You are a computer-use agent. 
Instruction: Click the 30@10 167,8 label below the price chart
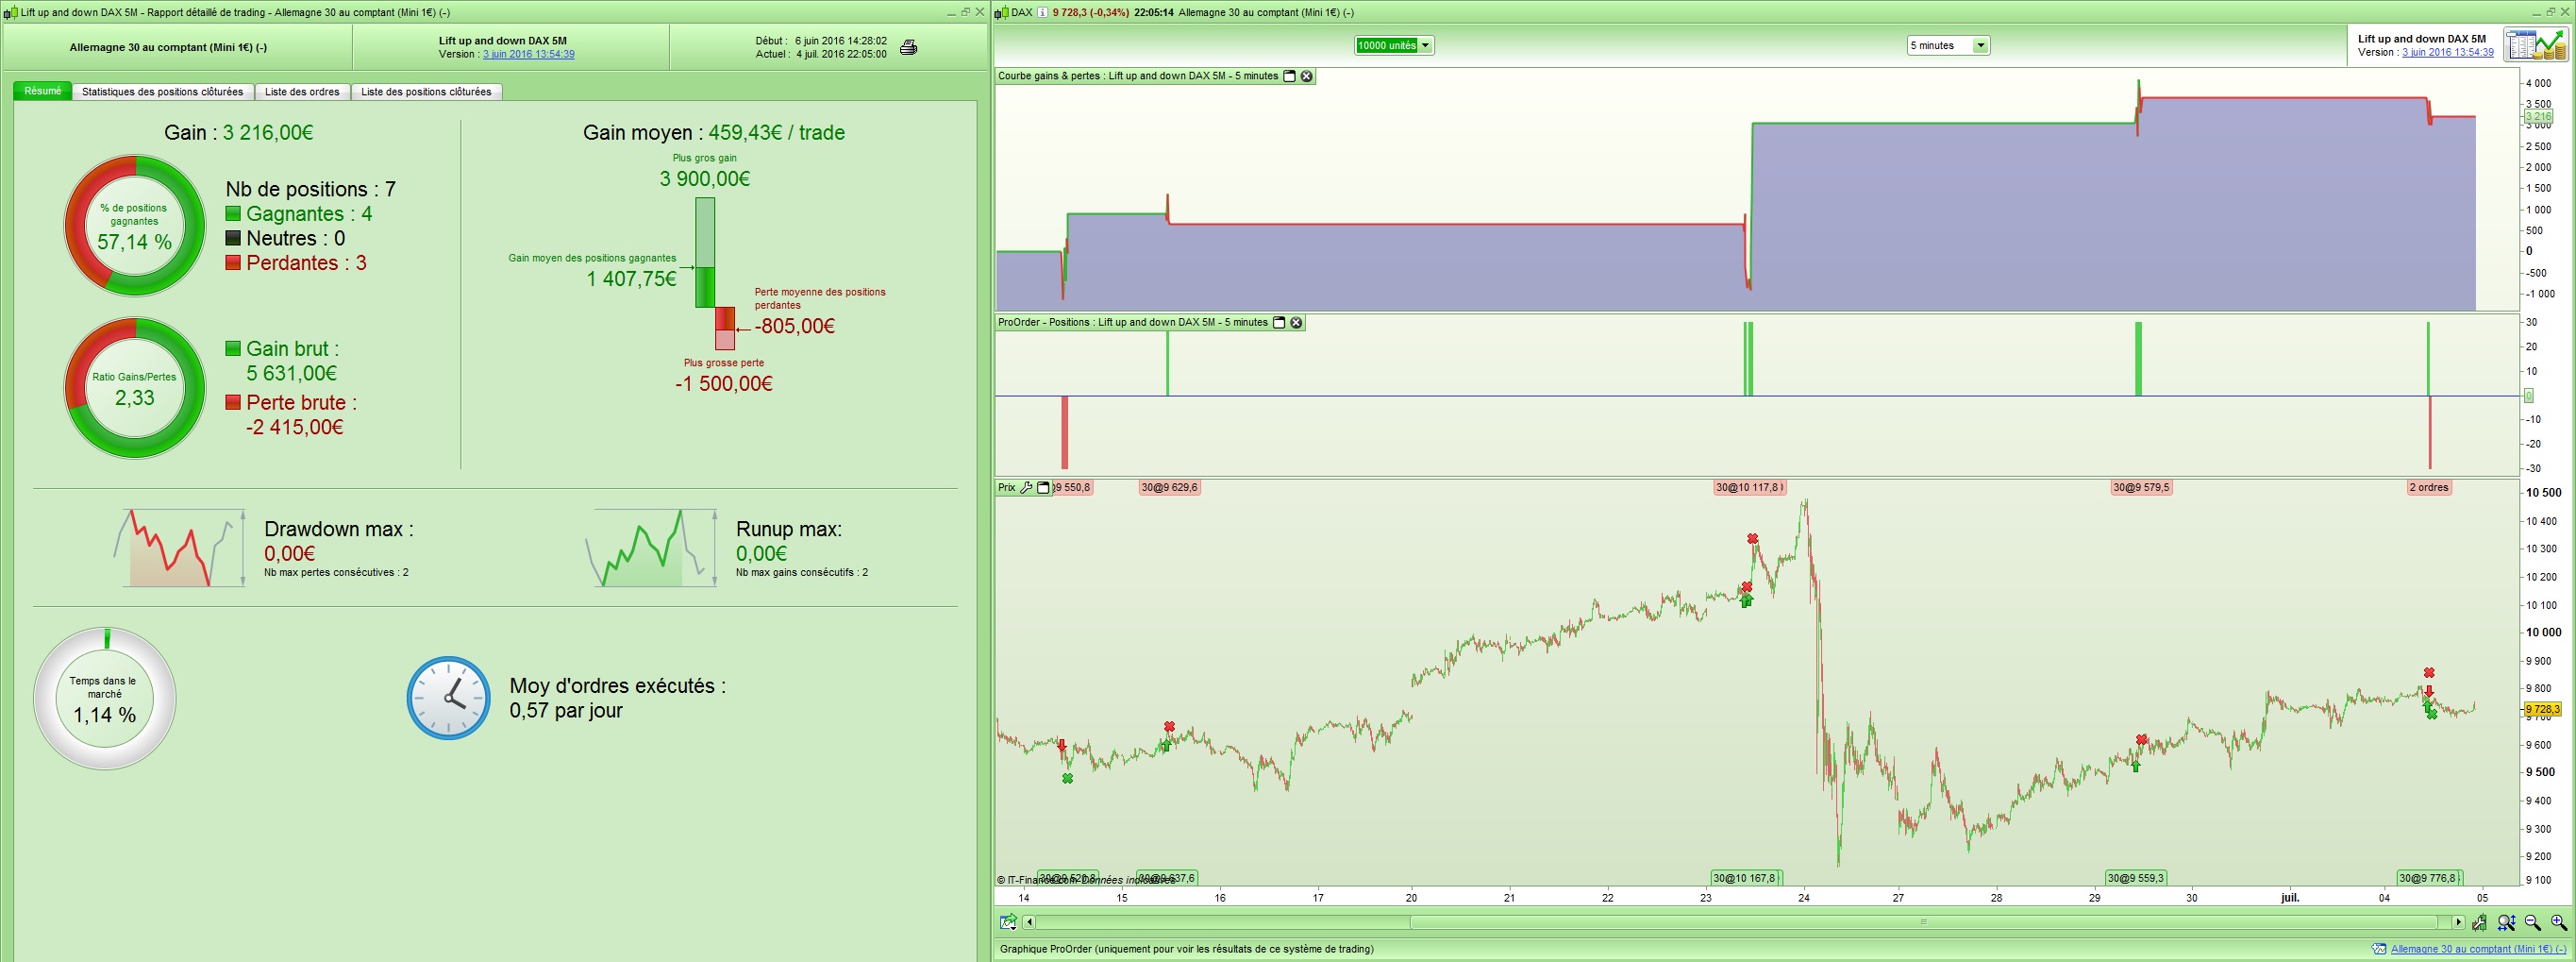click(x=1746, y=878)
